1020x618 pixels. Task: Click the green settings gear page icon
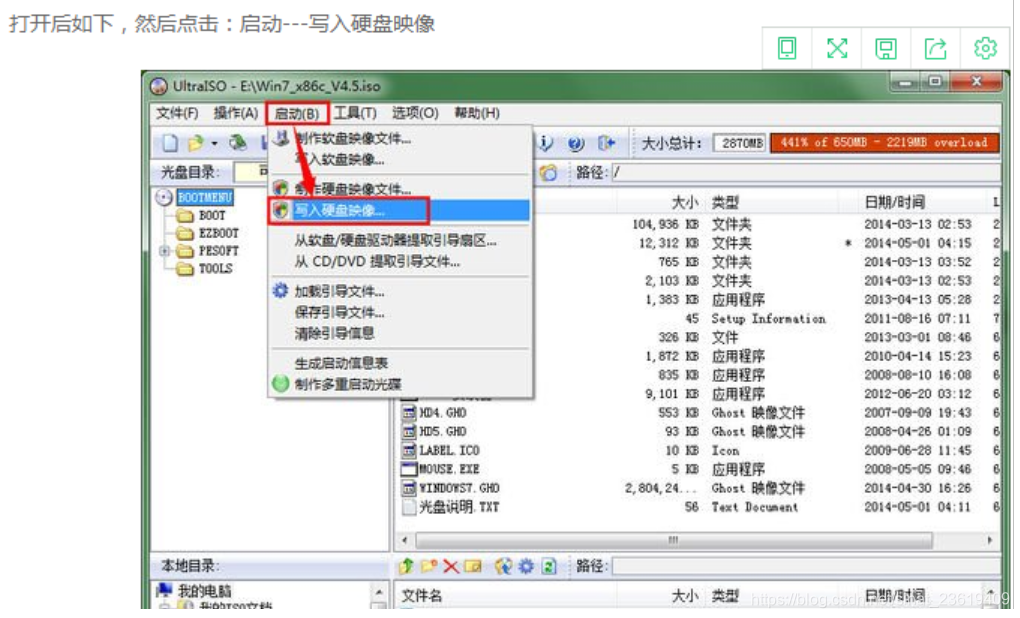[985, 48]
